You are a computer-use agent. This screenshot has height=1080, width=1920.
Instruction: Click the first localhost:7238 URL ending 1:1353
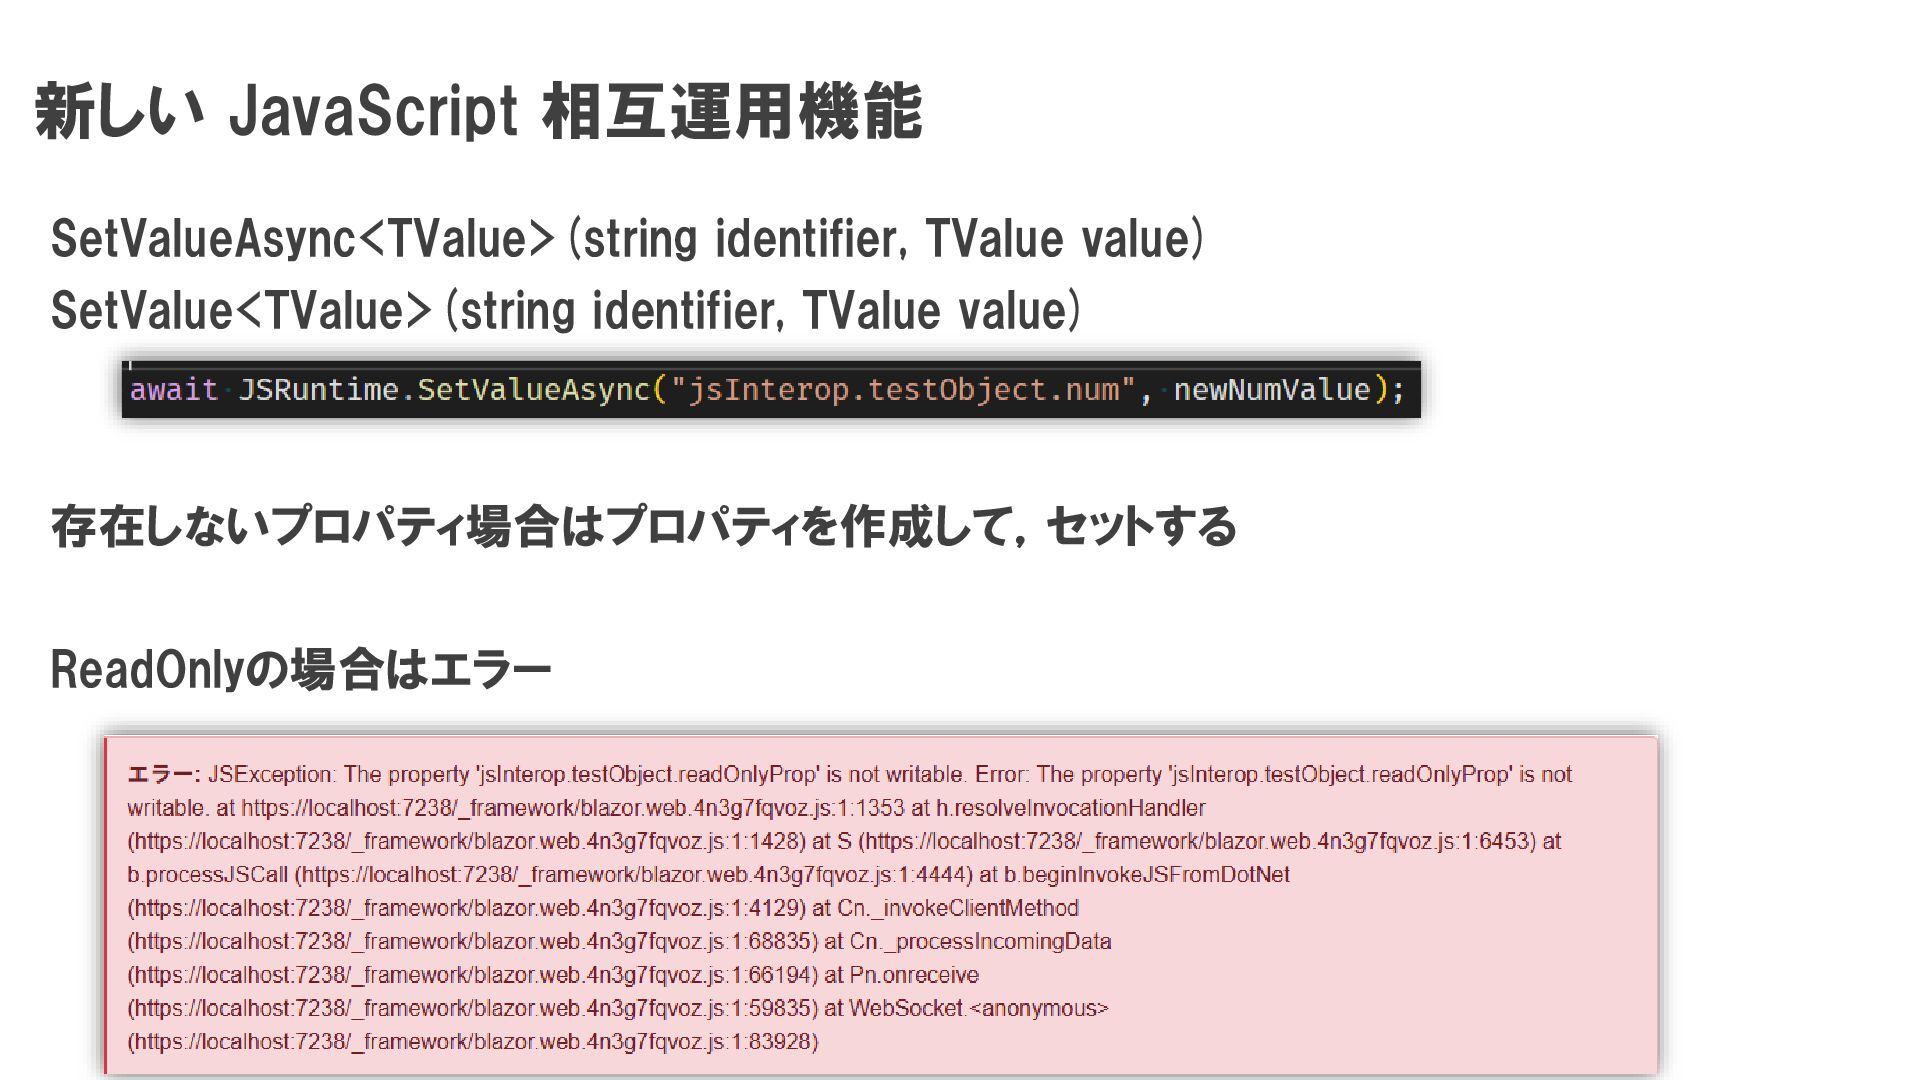click(x=572, y=808)
